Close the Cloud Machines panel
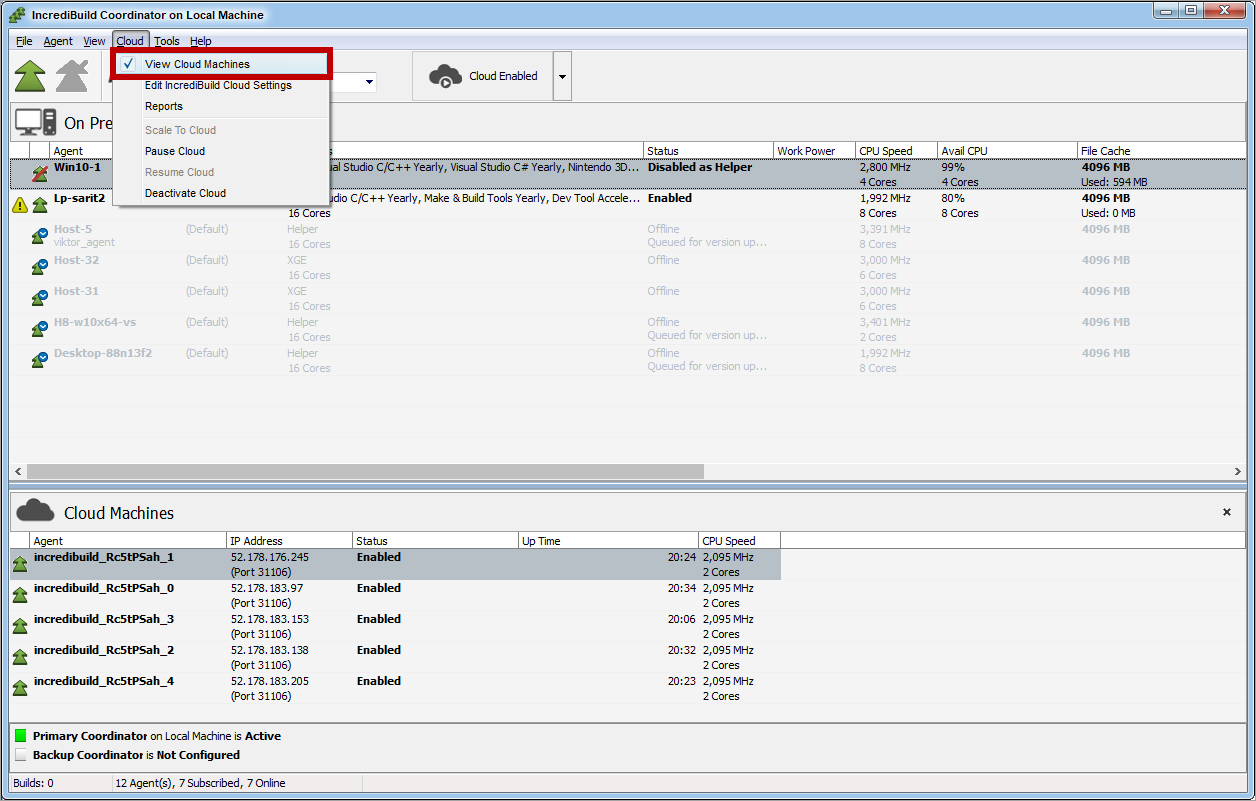The height and width of the screenshot is (801, 1256). click(1227, 512)
